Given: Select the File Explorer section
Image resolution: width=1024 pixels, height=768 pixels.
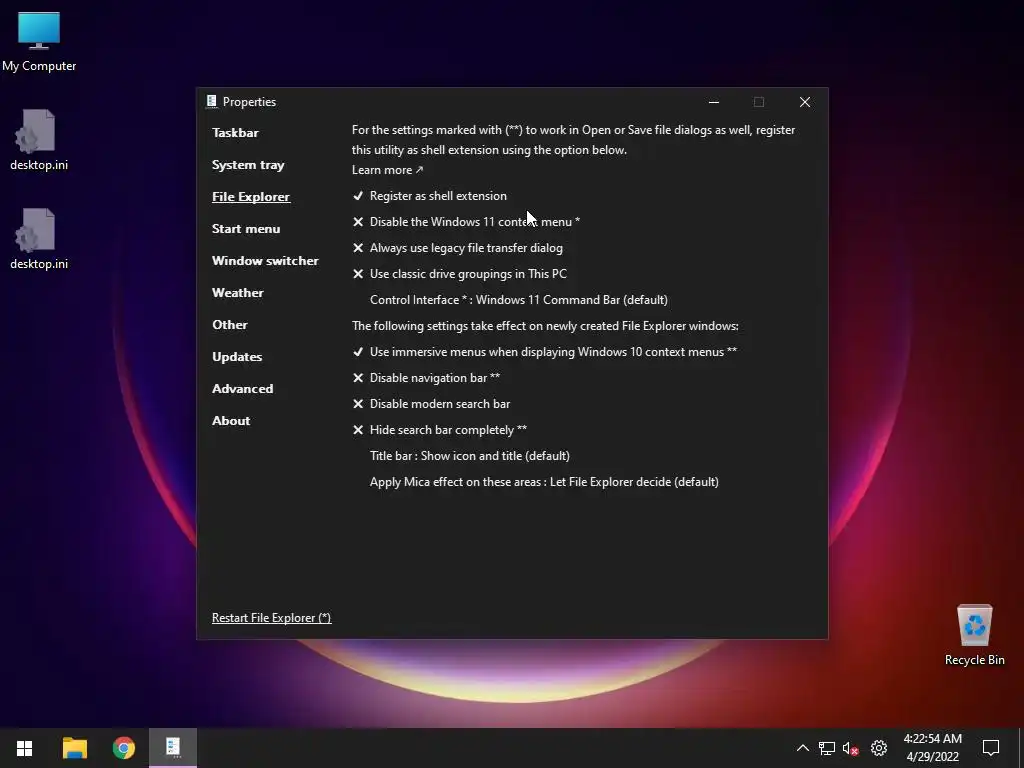Looking at the screenshot, I should tap(251, 197).
